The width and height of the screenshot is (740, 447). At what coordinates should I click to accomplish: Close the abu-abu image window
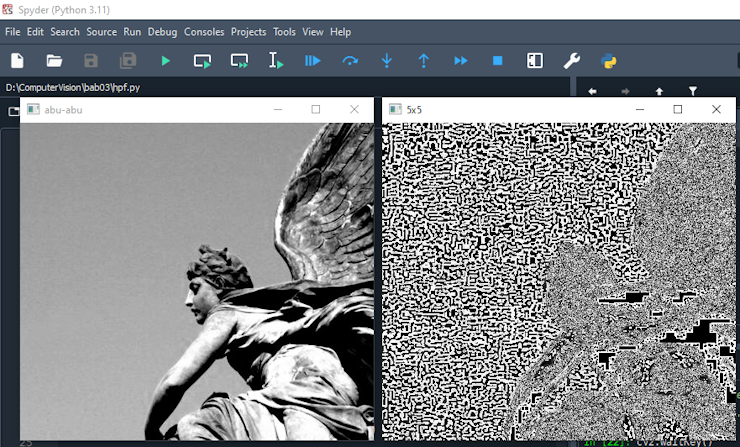point(354,110)
